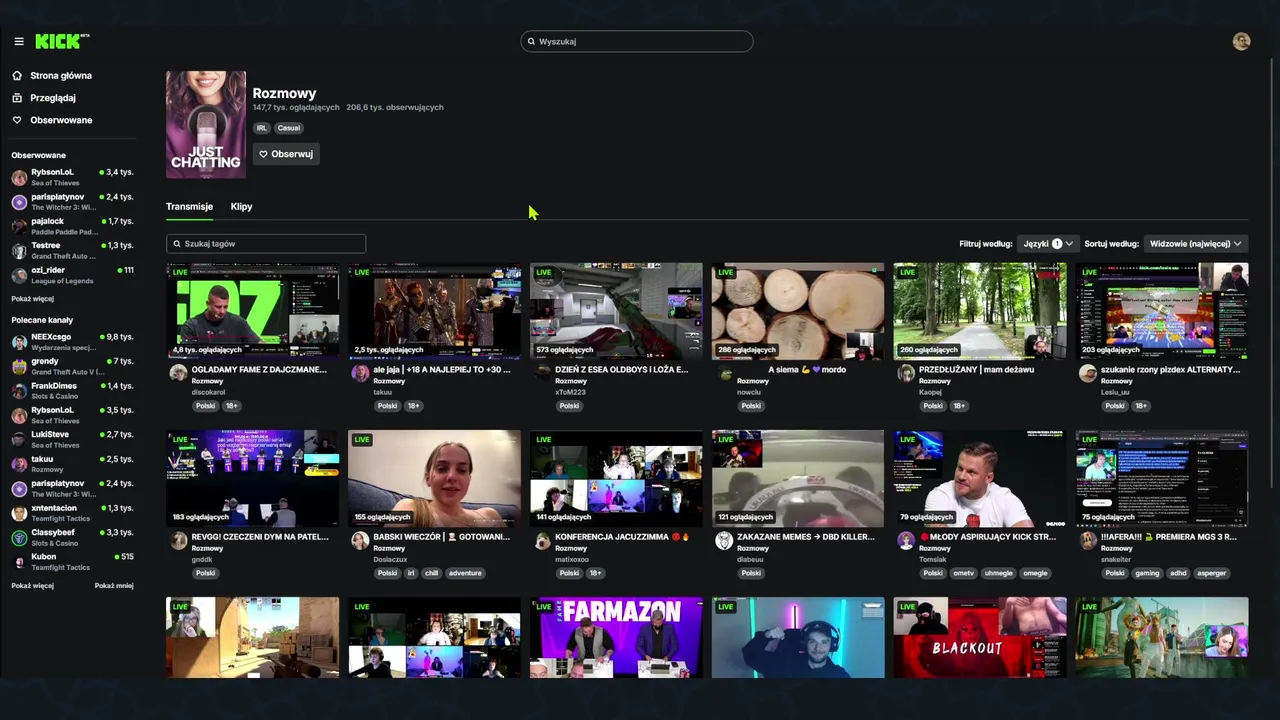Click the Strona główna home icon
Image resolution: width=1280 pixels, height=720 pixels.
click(18, 75)
